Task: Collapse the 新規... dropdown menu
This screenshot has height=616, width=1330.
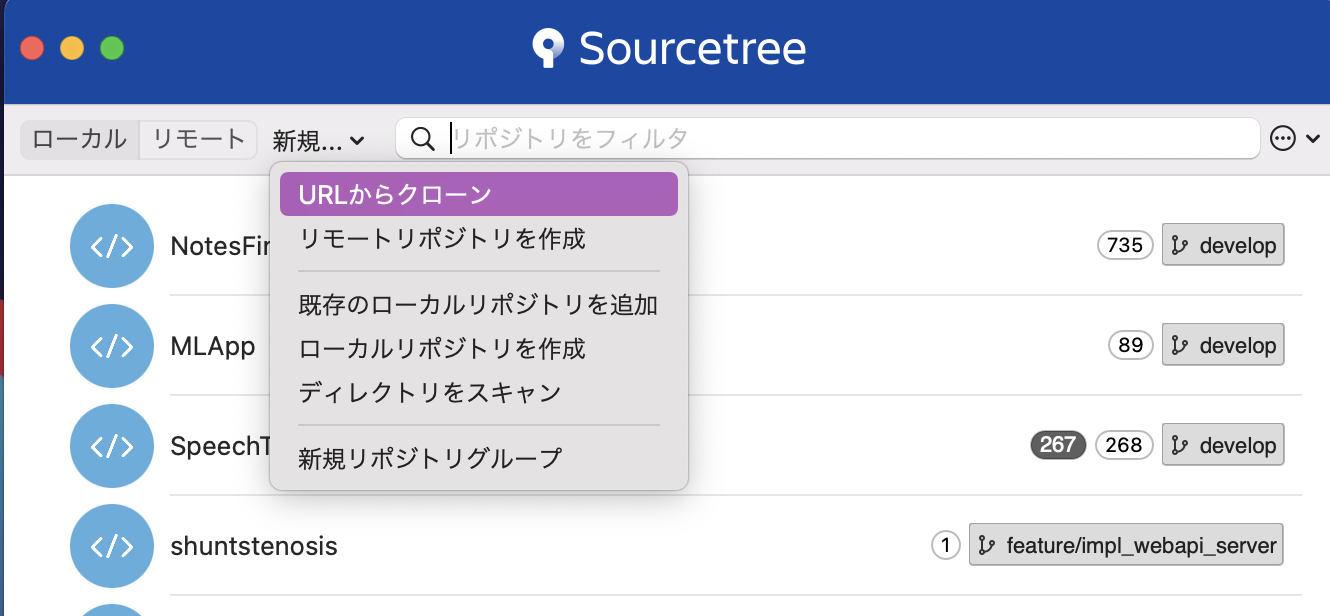Action: click(x=318, y=142)
